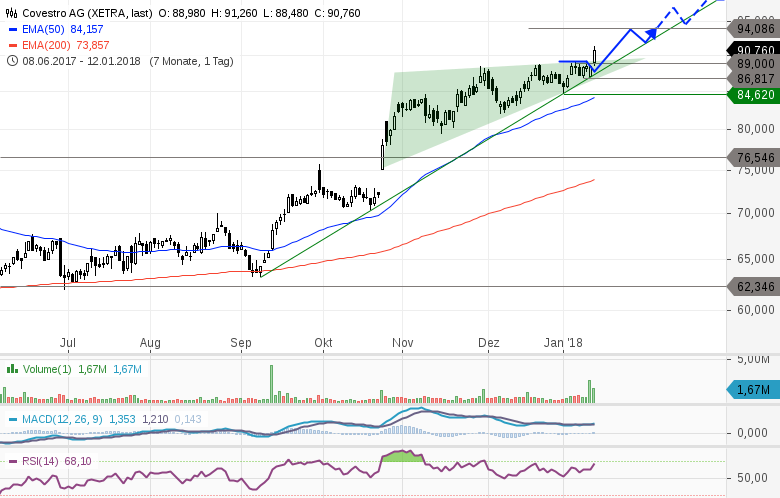Click the 62,346 price level tag

coord(753,287)
